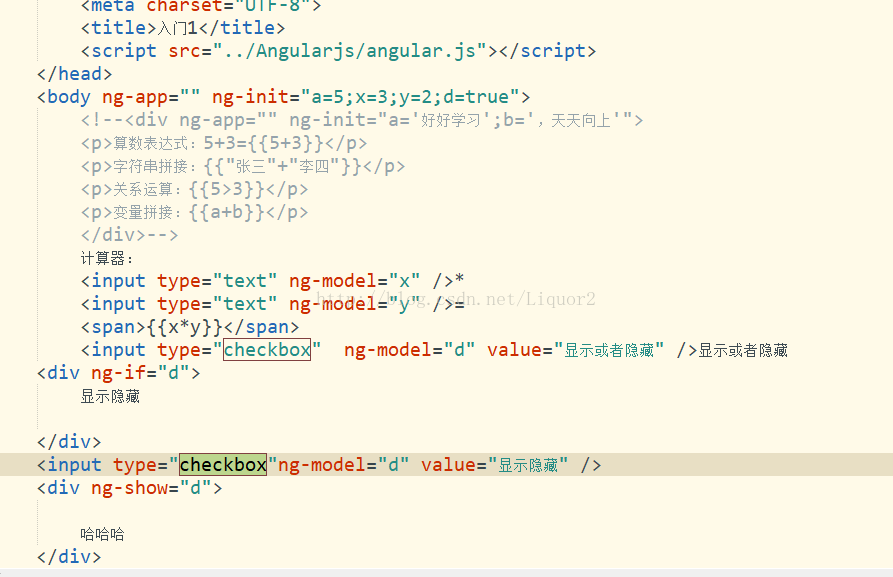Click the title tag text 入门1

177,28
